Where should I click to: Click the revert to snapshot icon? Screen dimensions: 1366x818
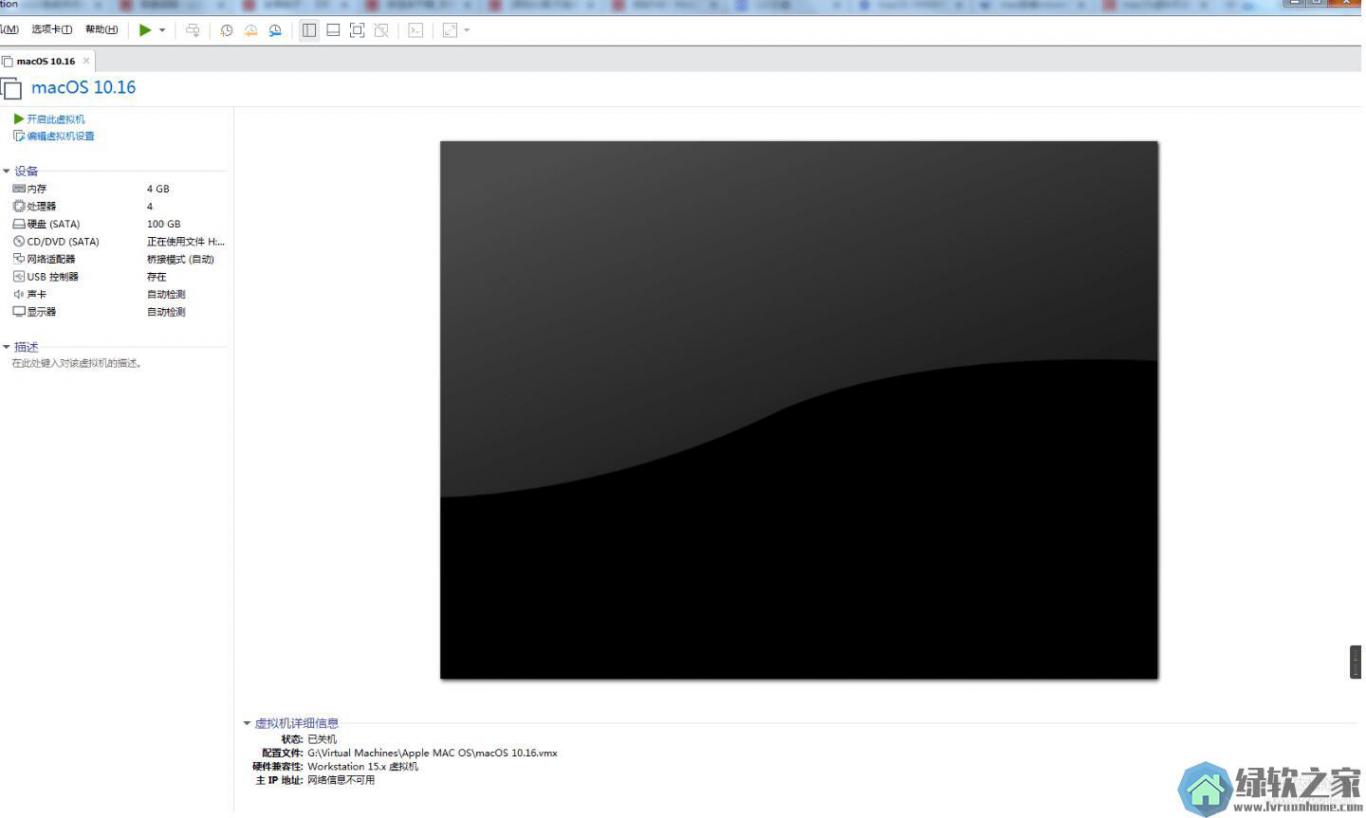click(x=251, y=30)
